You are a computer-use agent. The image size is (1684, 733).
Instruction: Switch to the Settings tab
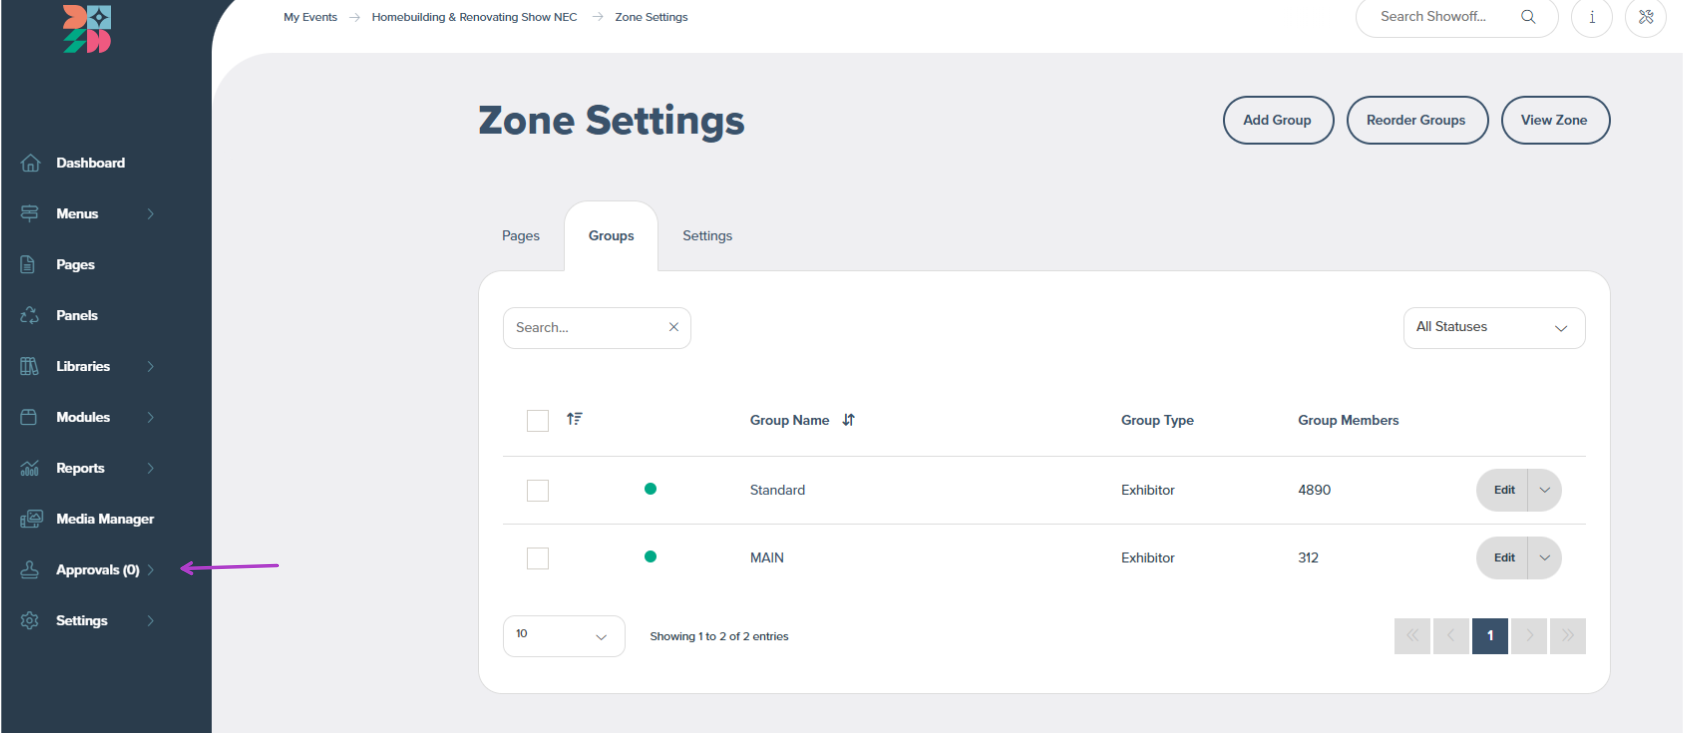point(707,236)
